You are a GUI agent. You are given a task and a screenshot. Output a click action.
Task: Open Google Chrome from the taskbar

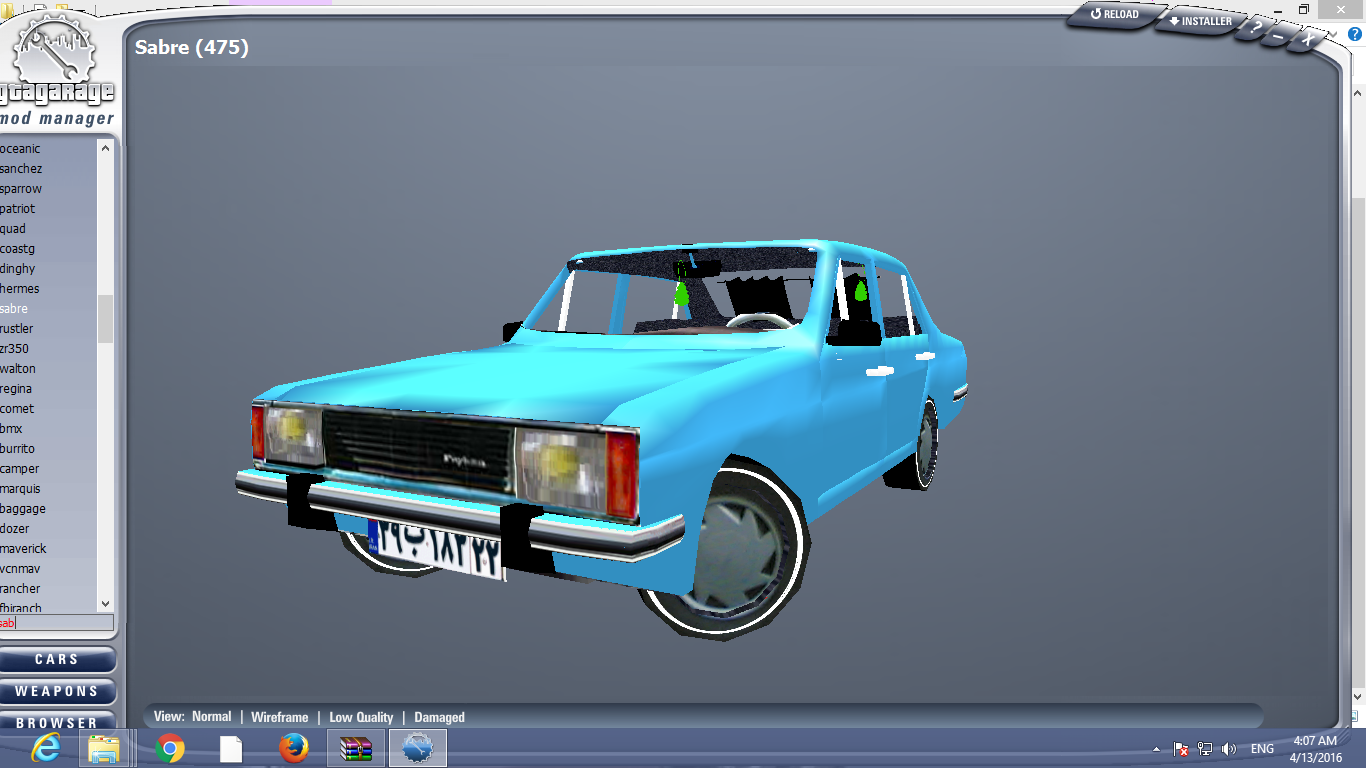[170, 748]
